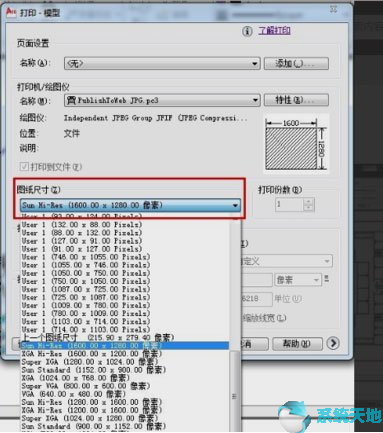Toggle the 打印到文件 checkbox

pos(24,166)
